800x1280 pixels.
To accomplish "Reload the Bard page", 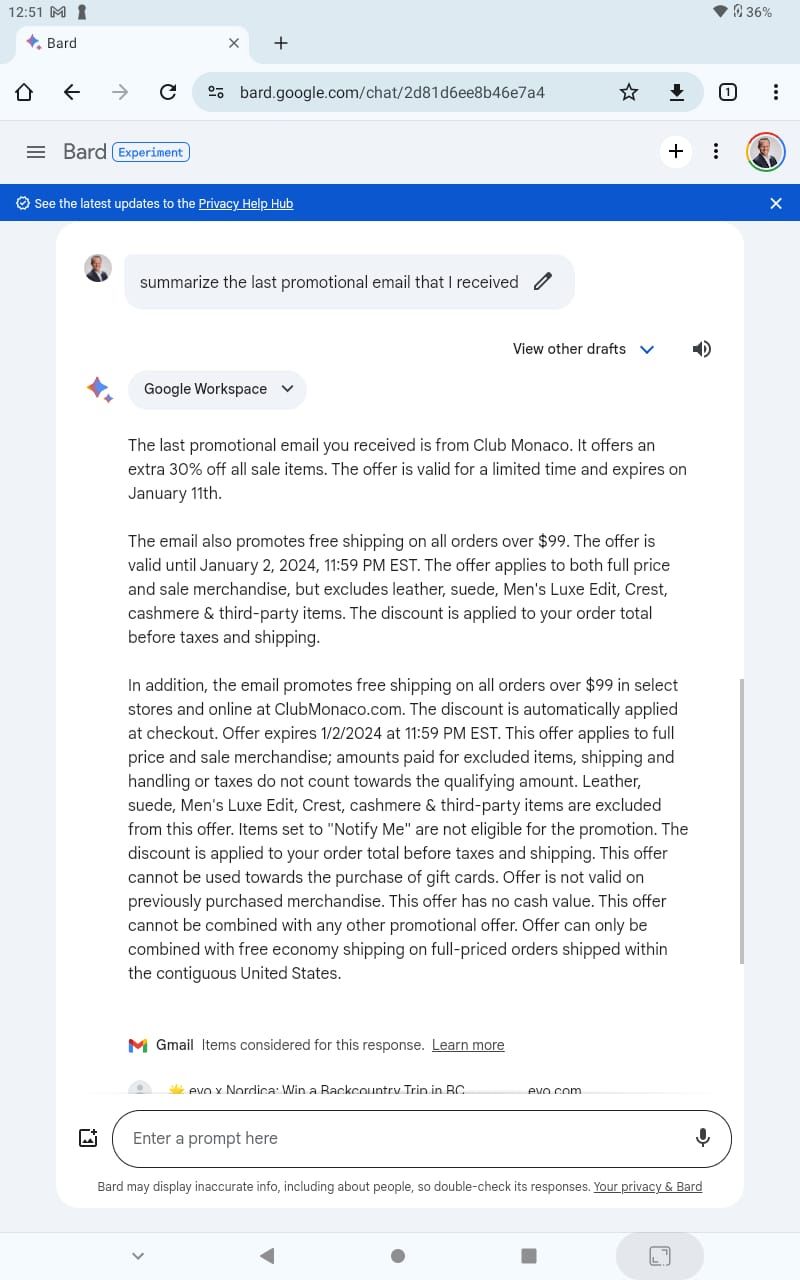I will [168, 92].
